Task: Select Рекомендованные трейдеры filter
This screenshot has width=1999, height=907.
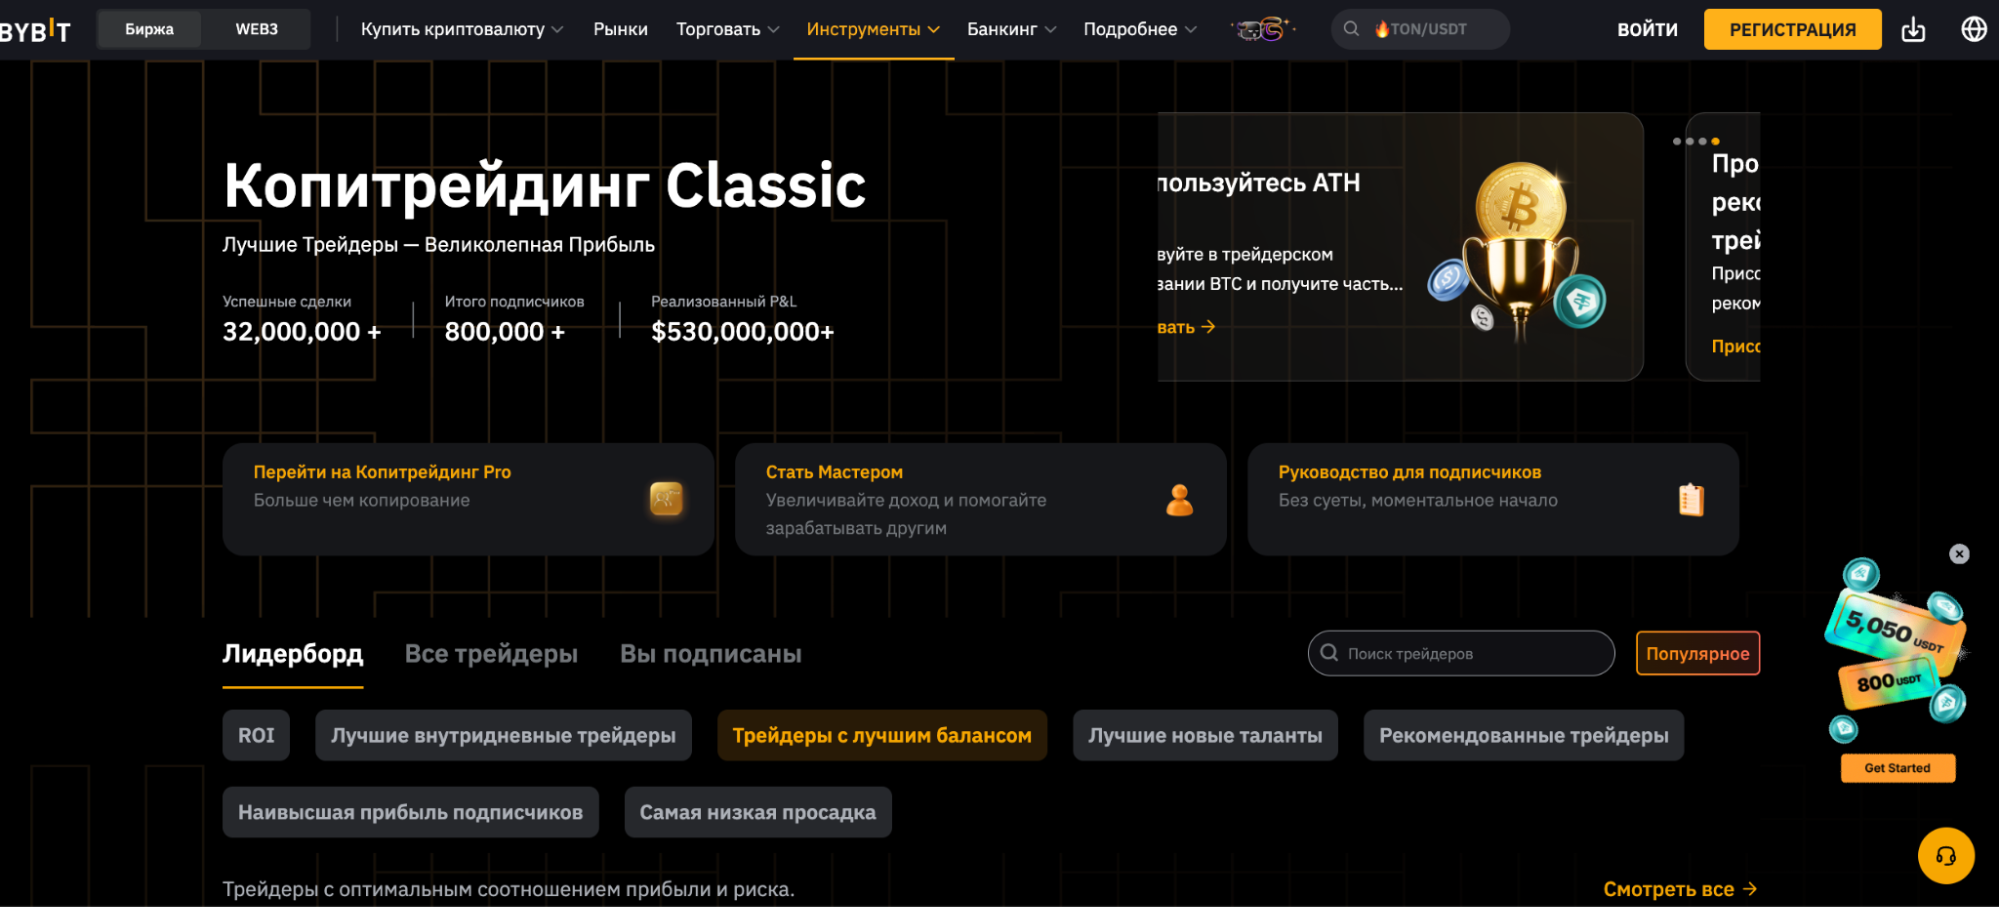Action: coord(1524,736)
